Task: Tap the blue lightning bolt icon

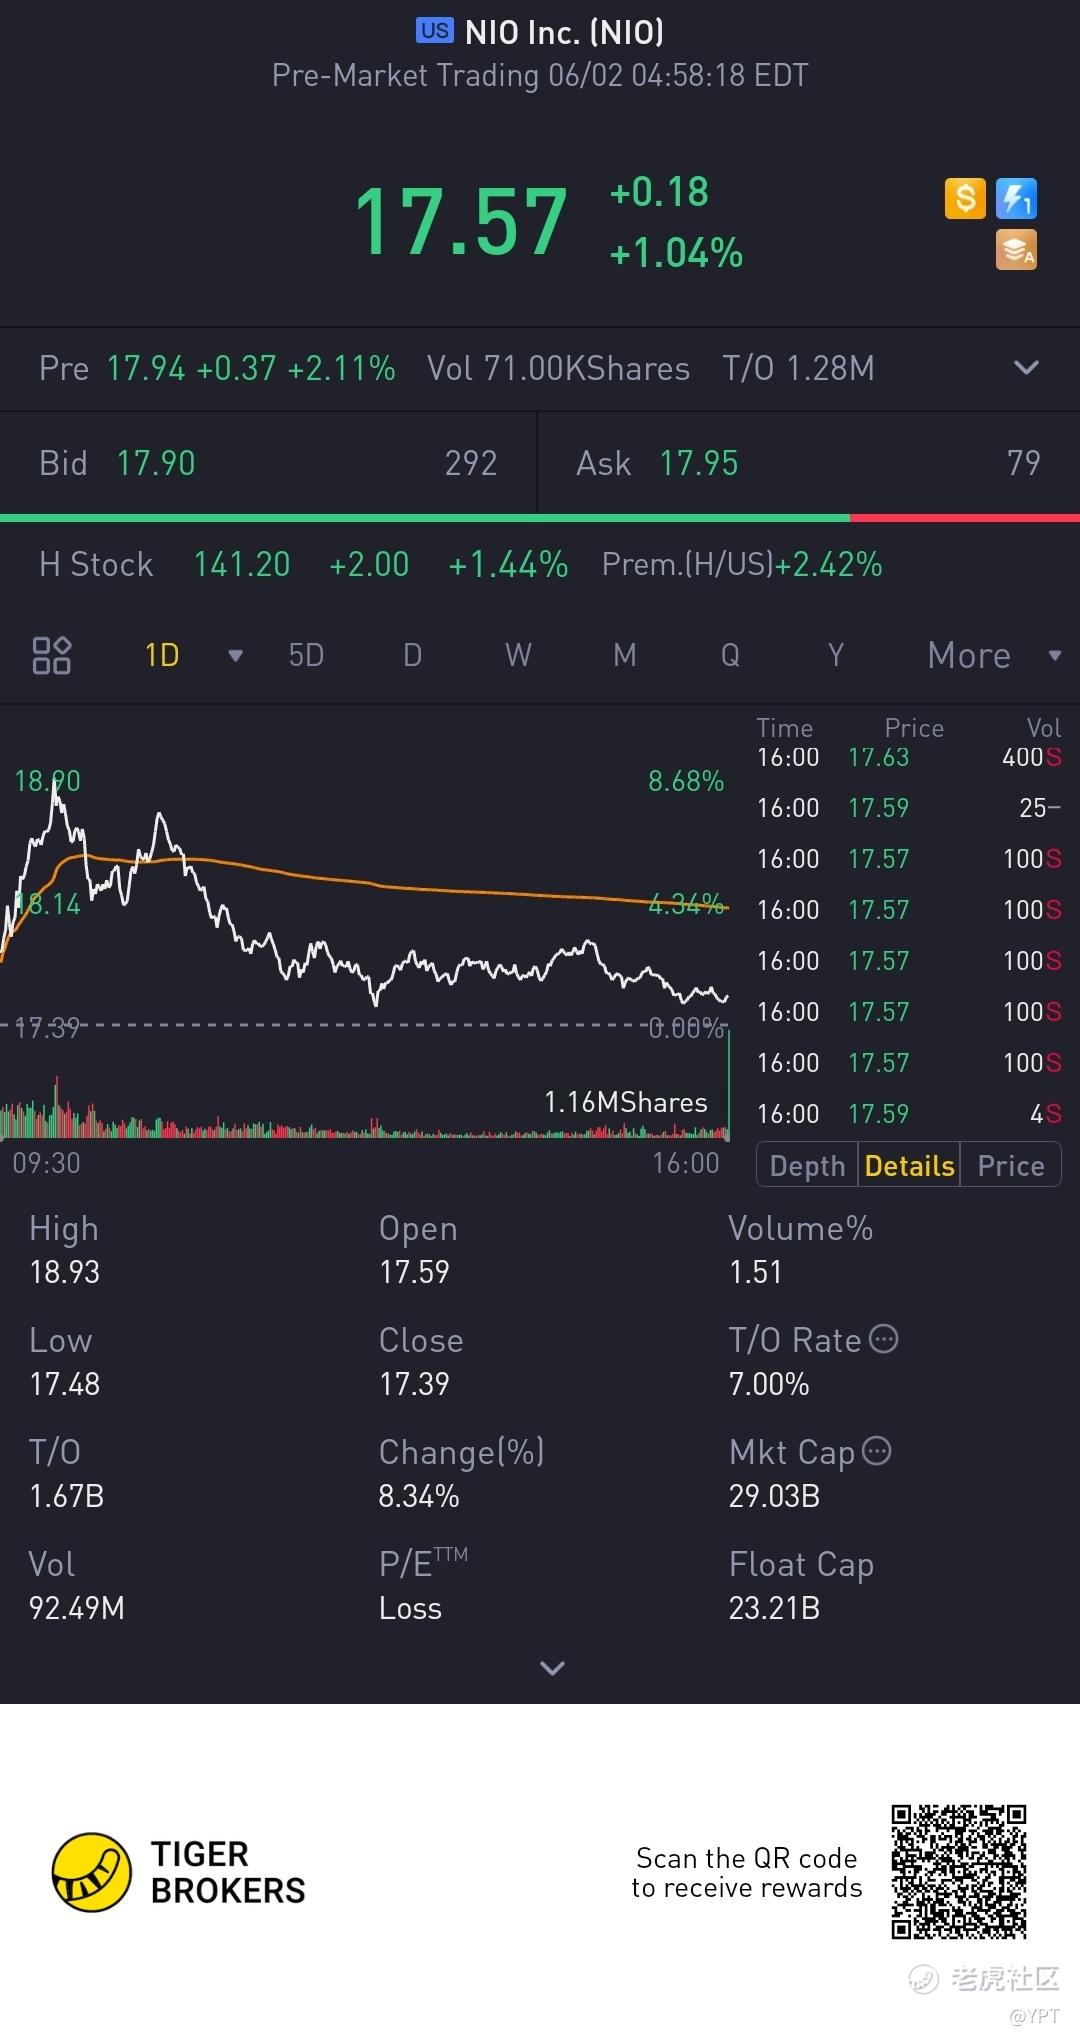Action: (1016, 198)
